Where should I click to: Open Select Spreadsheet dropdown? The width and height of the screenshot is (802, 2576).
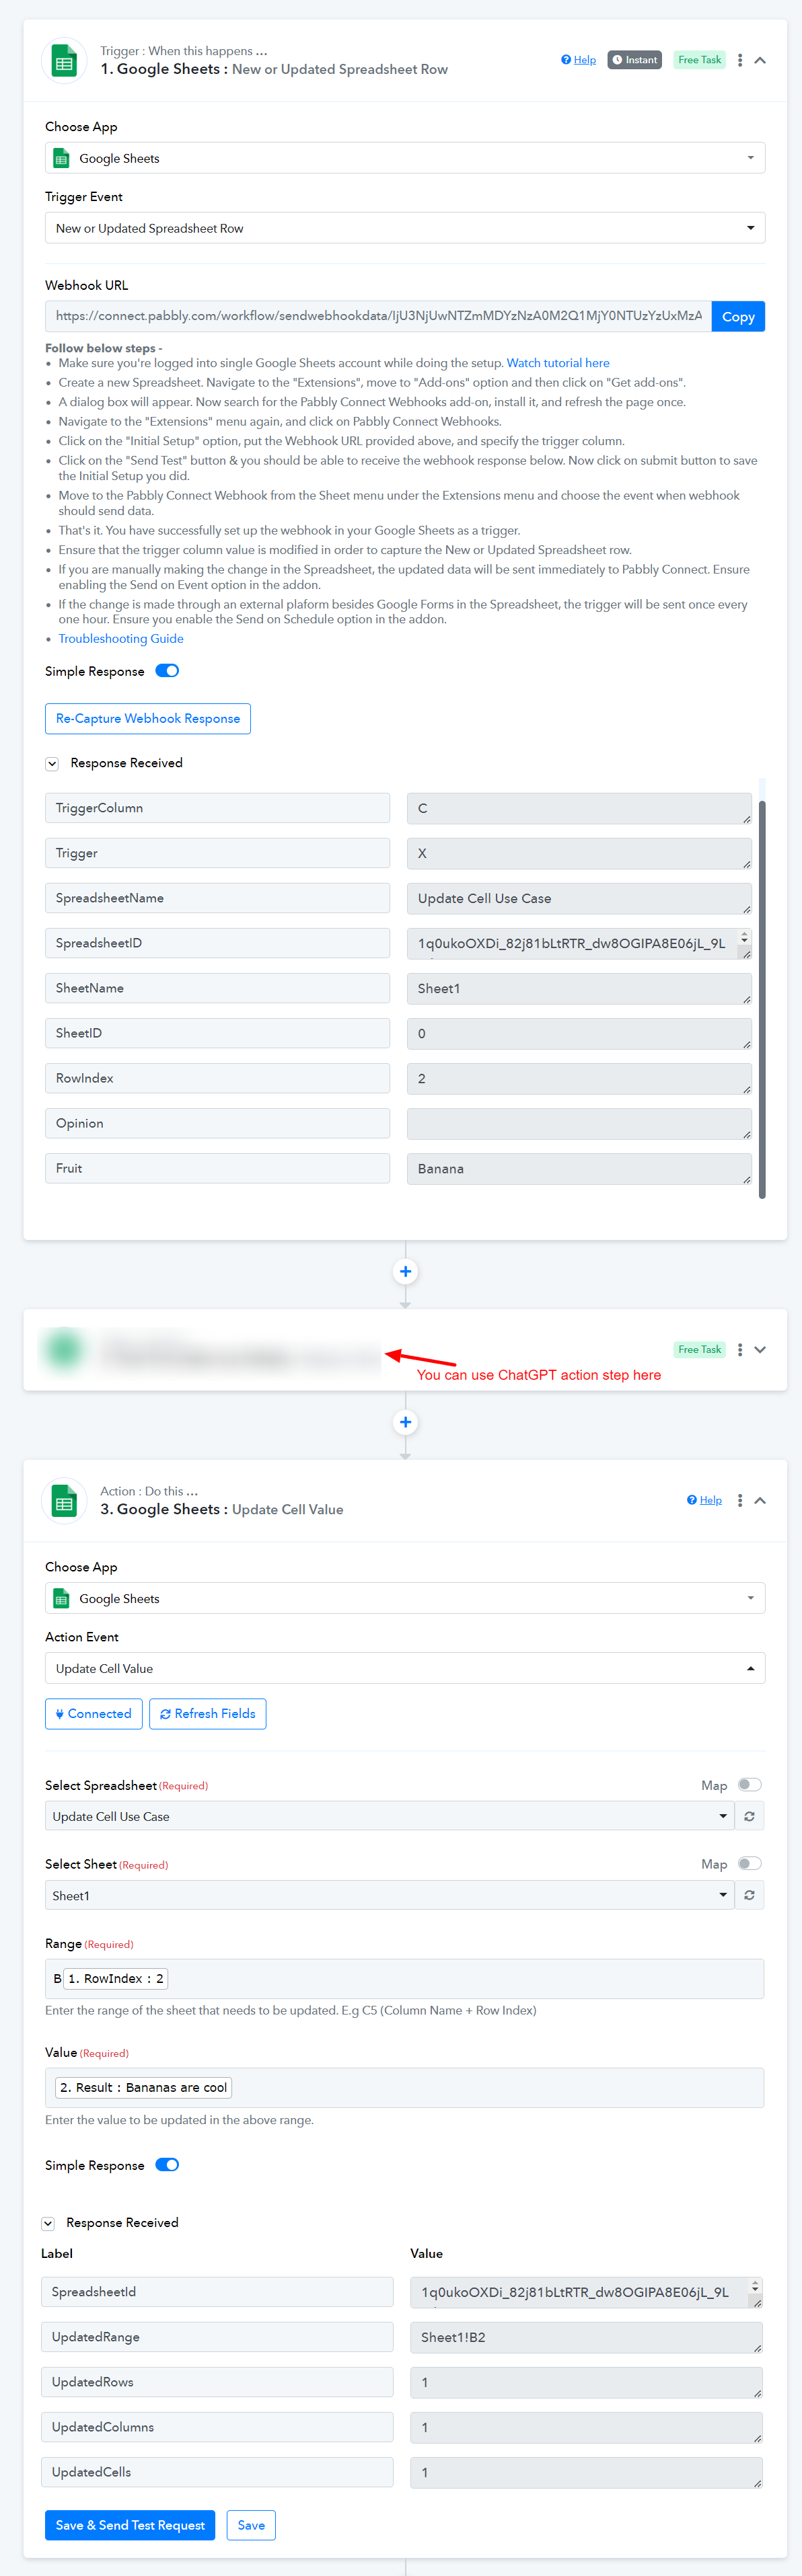click(390, 1816)
